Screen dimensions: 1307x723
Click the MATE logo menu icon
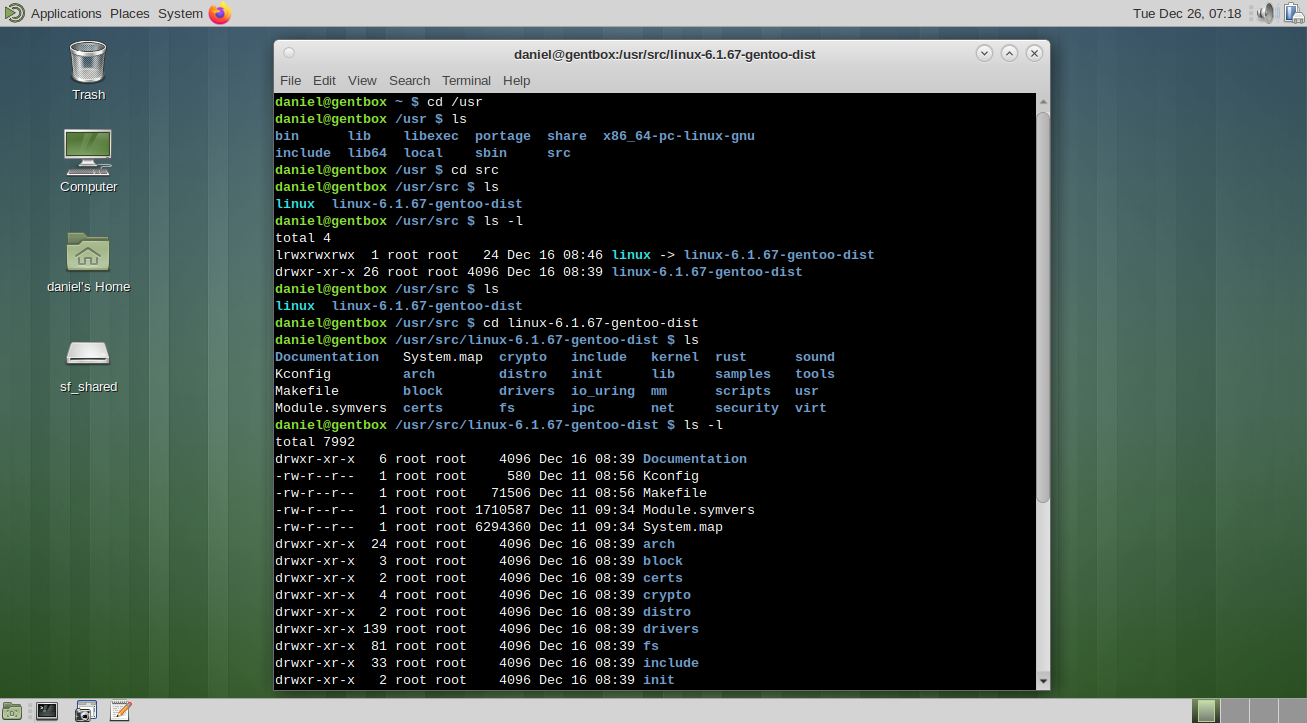(14, 13)
